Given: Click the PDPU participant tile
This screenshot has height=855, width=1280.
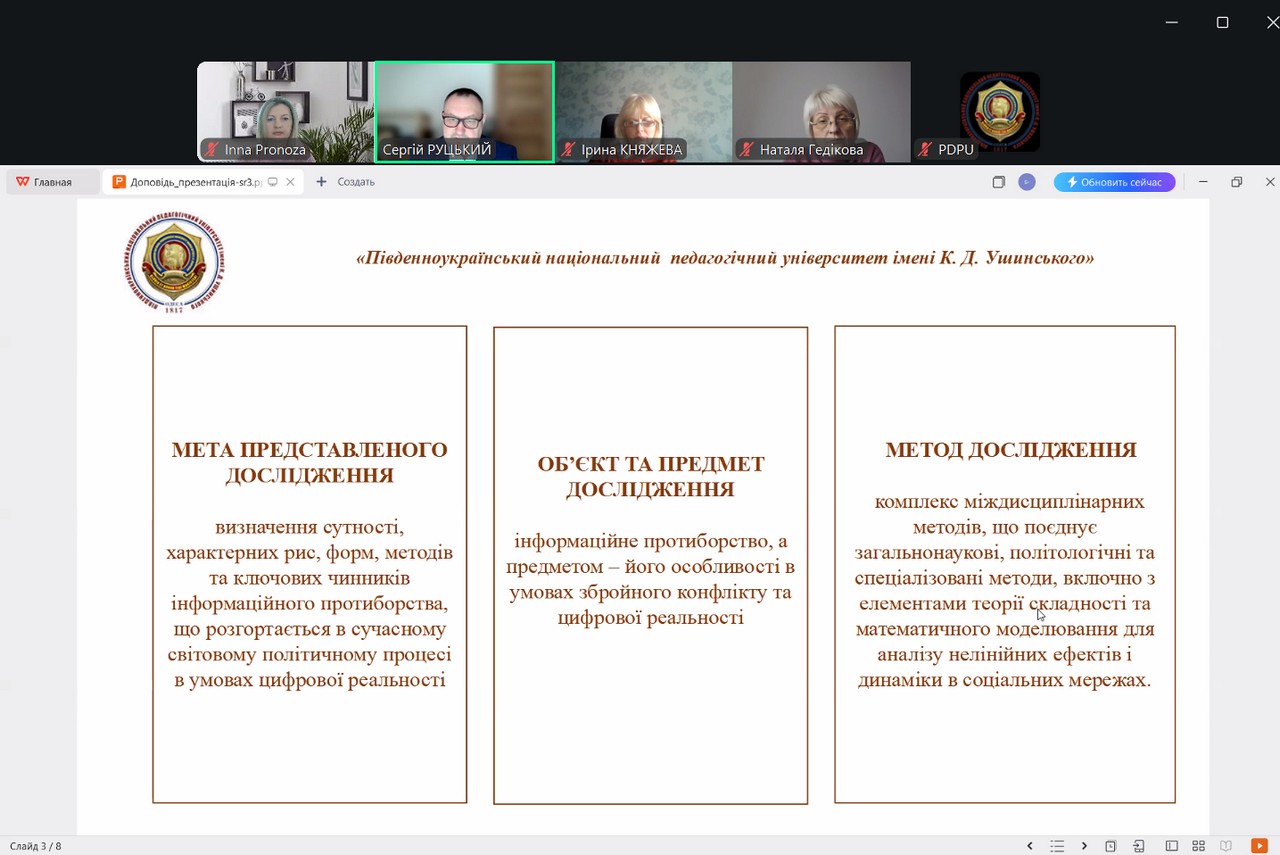Looking at the screenshot, I should pyautogui.click(x=999, y=111).
